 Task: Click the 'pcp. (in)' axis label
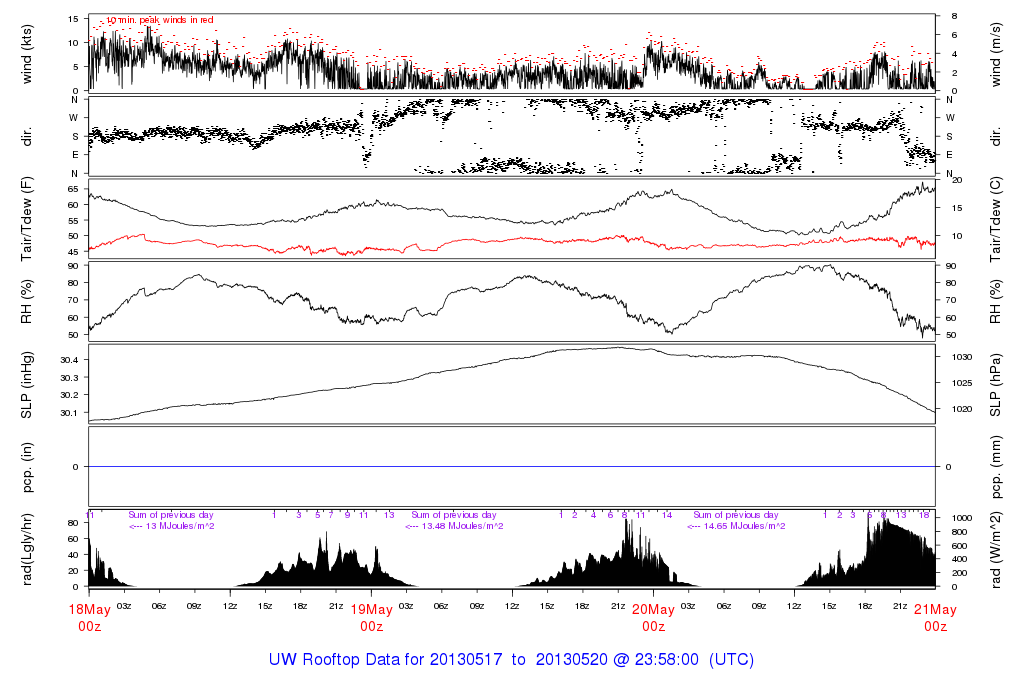(x=27, y=467)
